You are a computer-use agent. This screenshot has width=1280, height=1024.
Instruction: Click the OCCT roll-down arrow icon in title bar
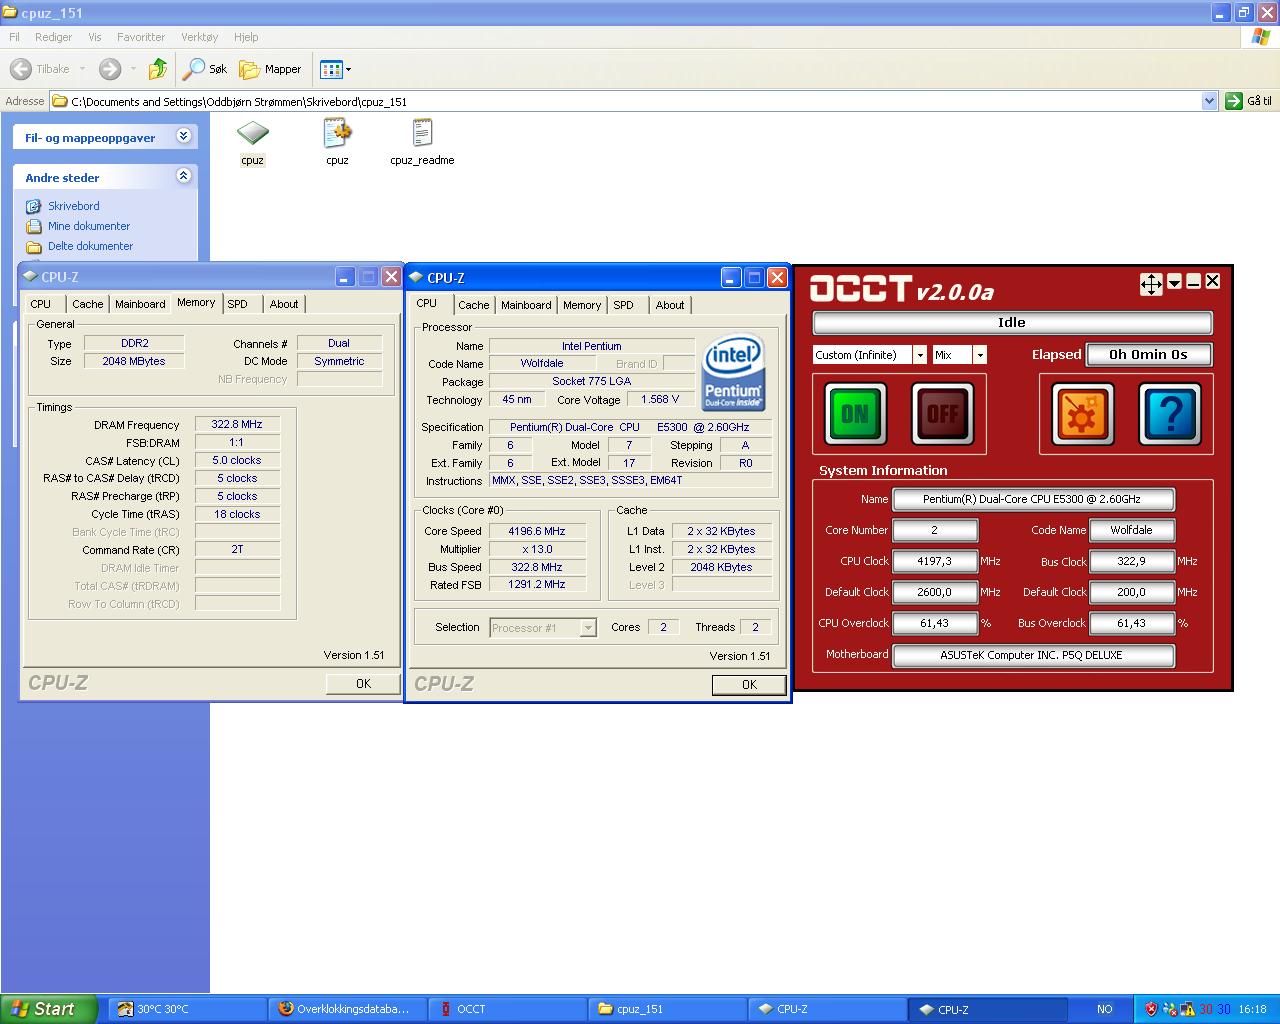pos(1175,282)
